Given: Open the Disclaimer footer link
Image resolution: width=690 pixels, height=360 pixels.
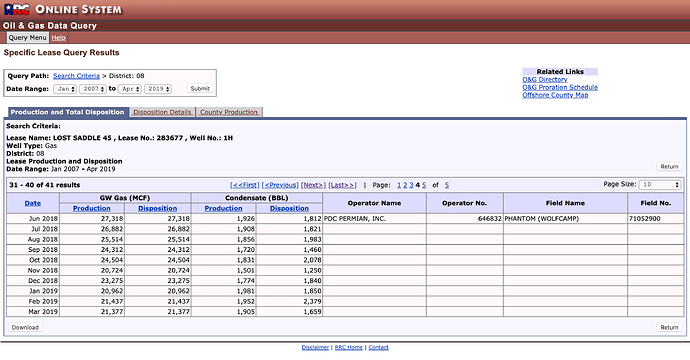Looking at the screenshot, I should [x=315, y=347].
